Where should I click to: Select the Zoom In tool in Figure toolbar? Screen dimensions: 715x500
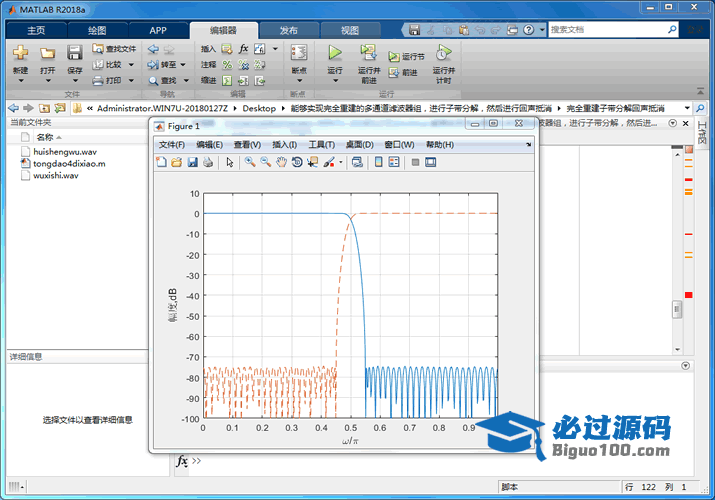[250, 162]
